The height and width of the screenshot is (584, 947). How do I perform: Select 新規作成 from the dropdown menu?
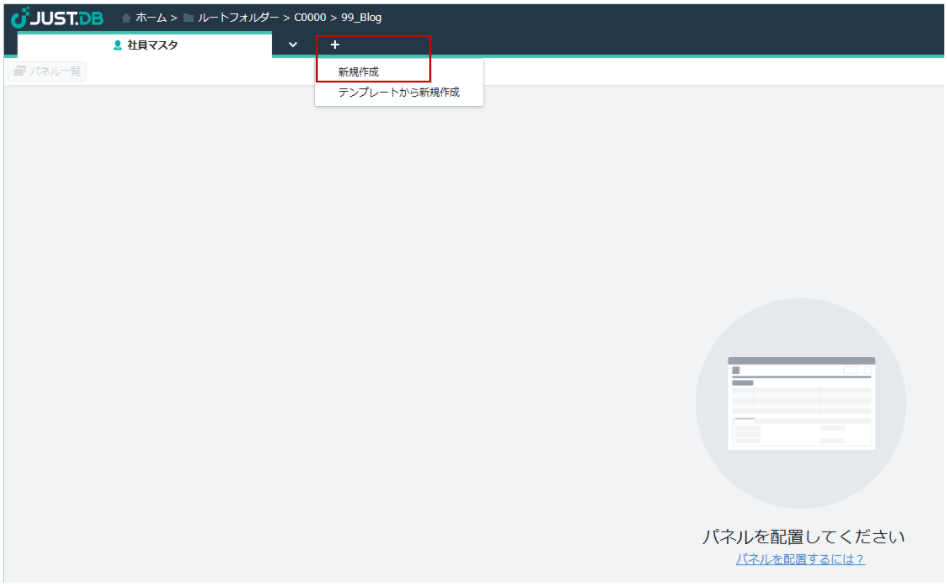pos(358,72)
